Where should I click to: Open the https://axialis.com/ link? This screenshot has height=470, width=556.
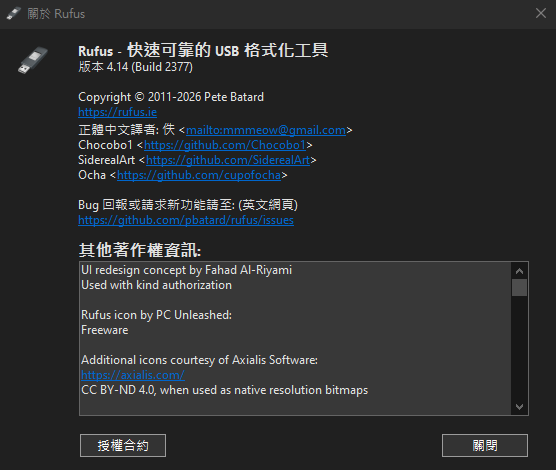133,375
